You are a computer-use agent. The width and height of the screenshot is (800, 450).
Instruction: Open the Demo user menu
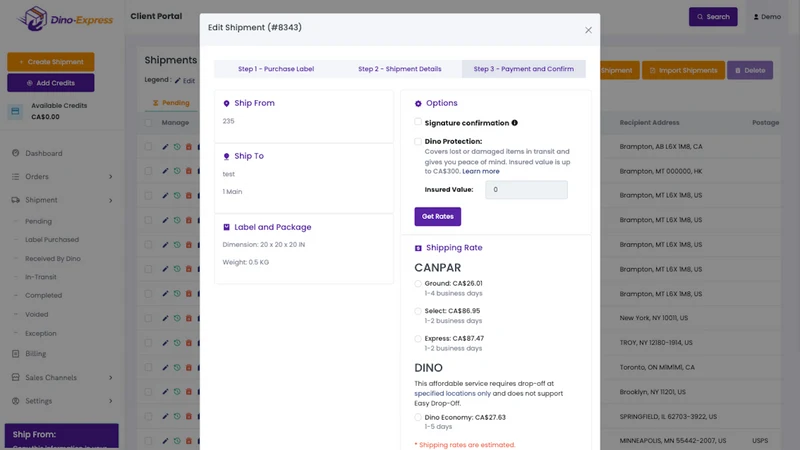pyautogui.click(x=767, y=17)
